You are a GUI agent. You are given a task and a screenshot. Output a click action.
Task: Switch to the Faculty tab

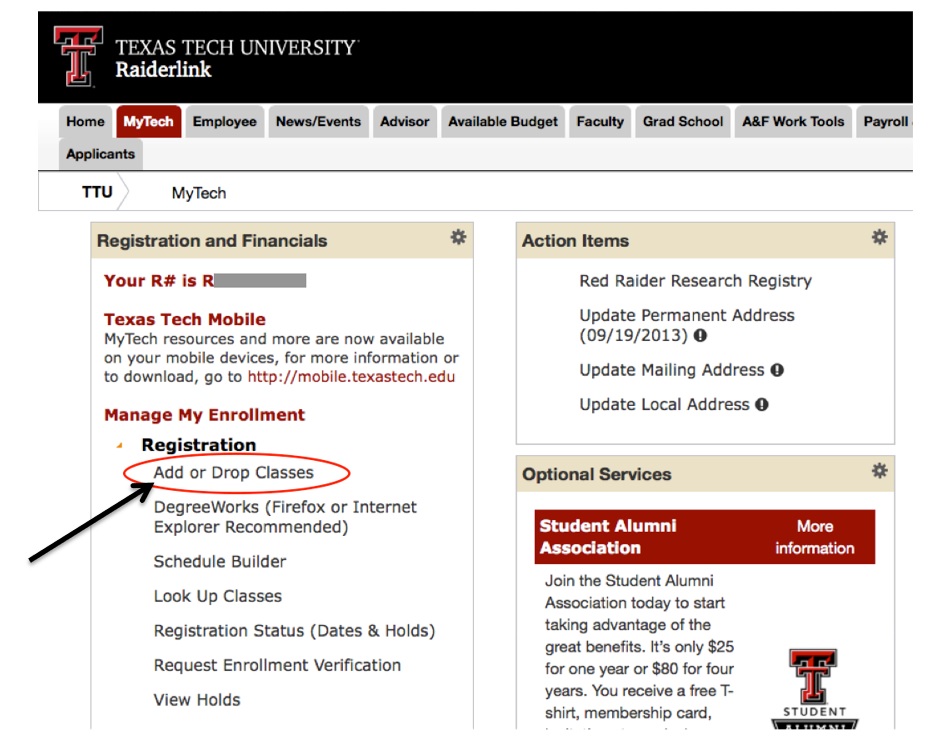click(x=600, y=122)
